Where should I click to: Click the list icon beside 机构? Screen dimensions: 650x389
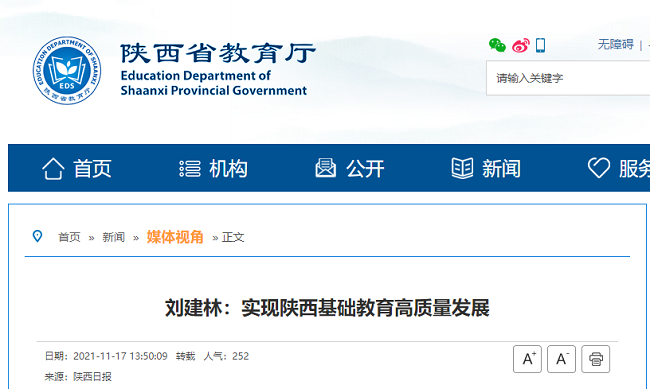pyautogui.click(x=190, y=169)
